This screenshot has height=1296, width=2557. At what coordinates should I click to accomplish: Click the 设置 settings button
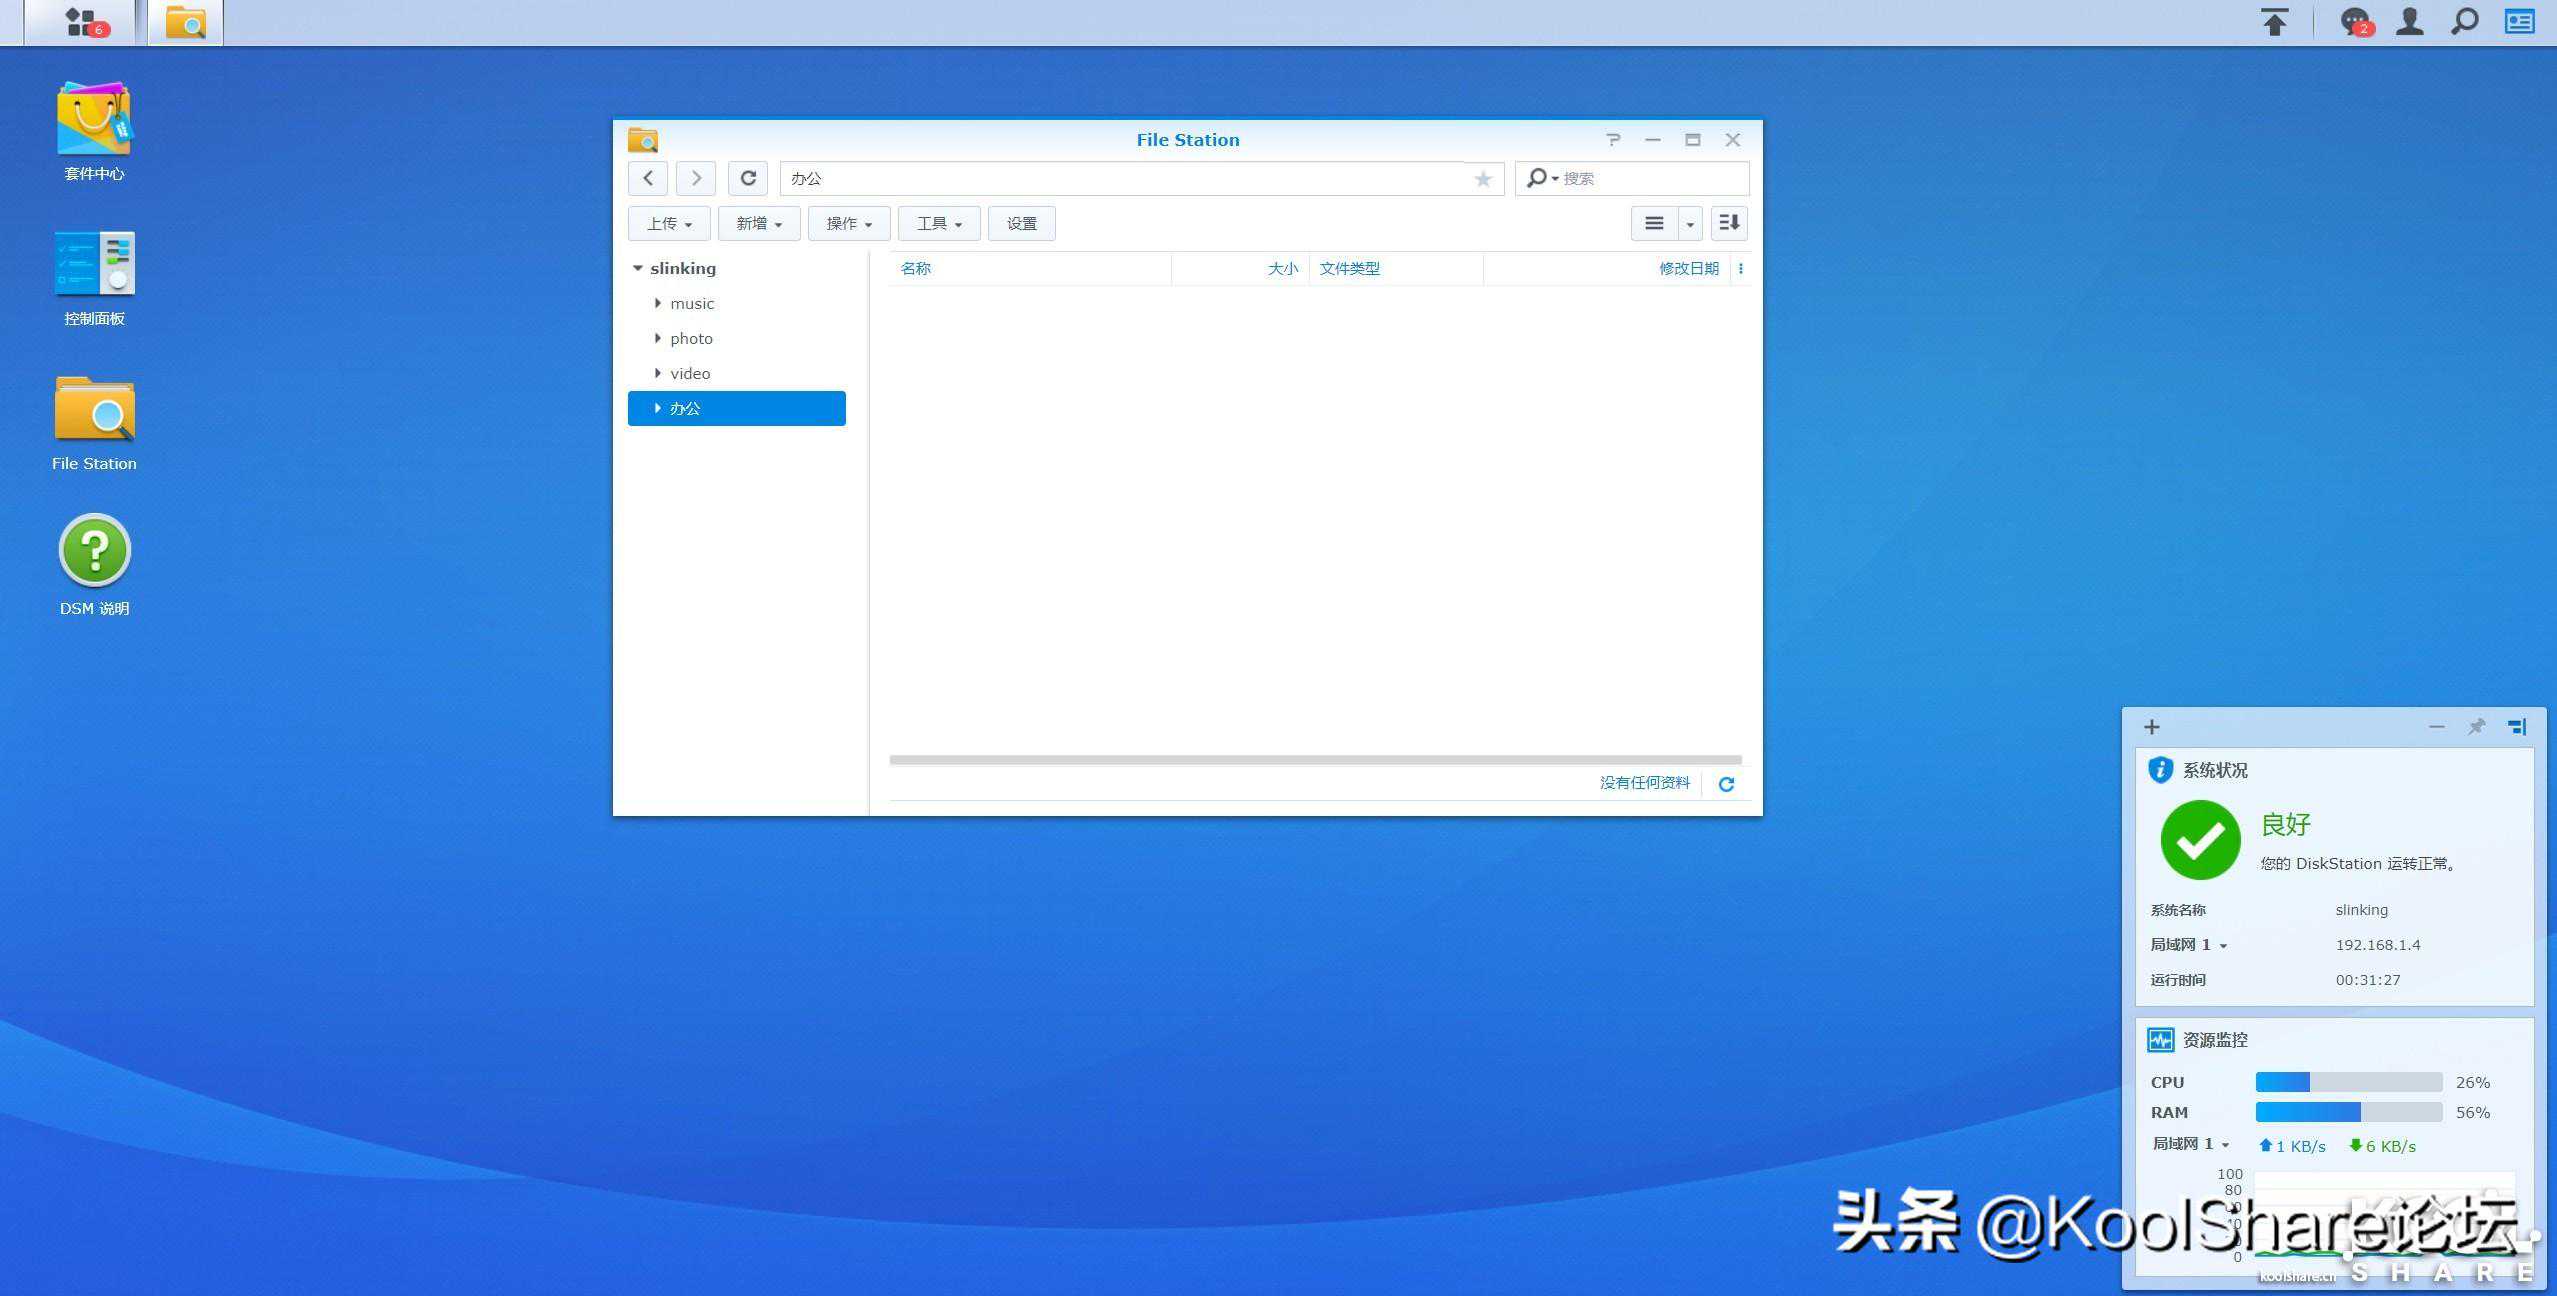pyautogui.click(x=1021, y=223)
